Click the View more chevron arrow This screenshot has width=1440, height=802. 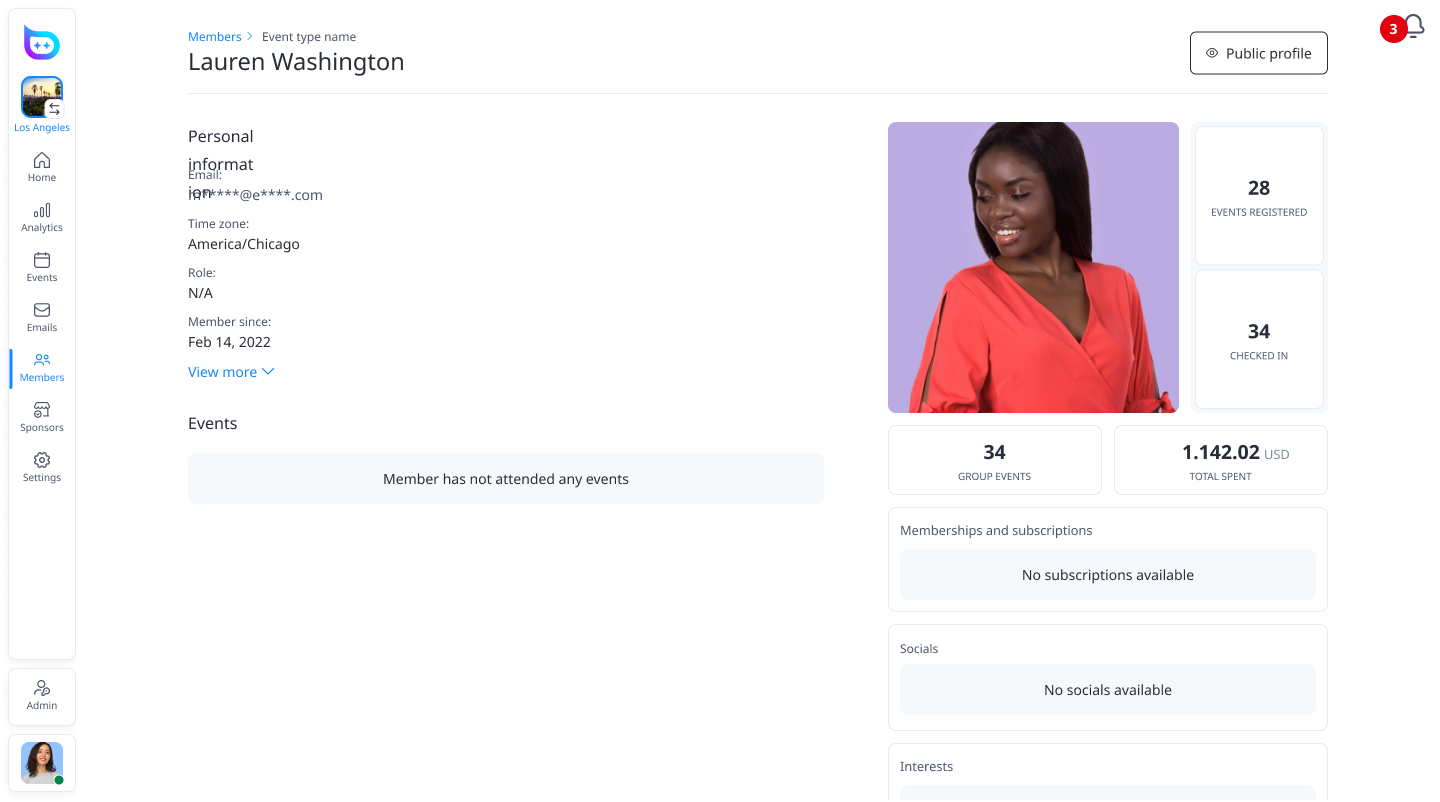268,372
